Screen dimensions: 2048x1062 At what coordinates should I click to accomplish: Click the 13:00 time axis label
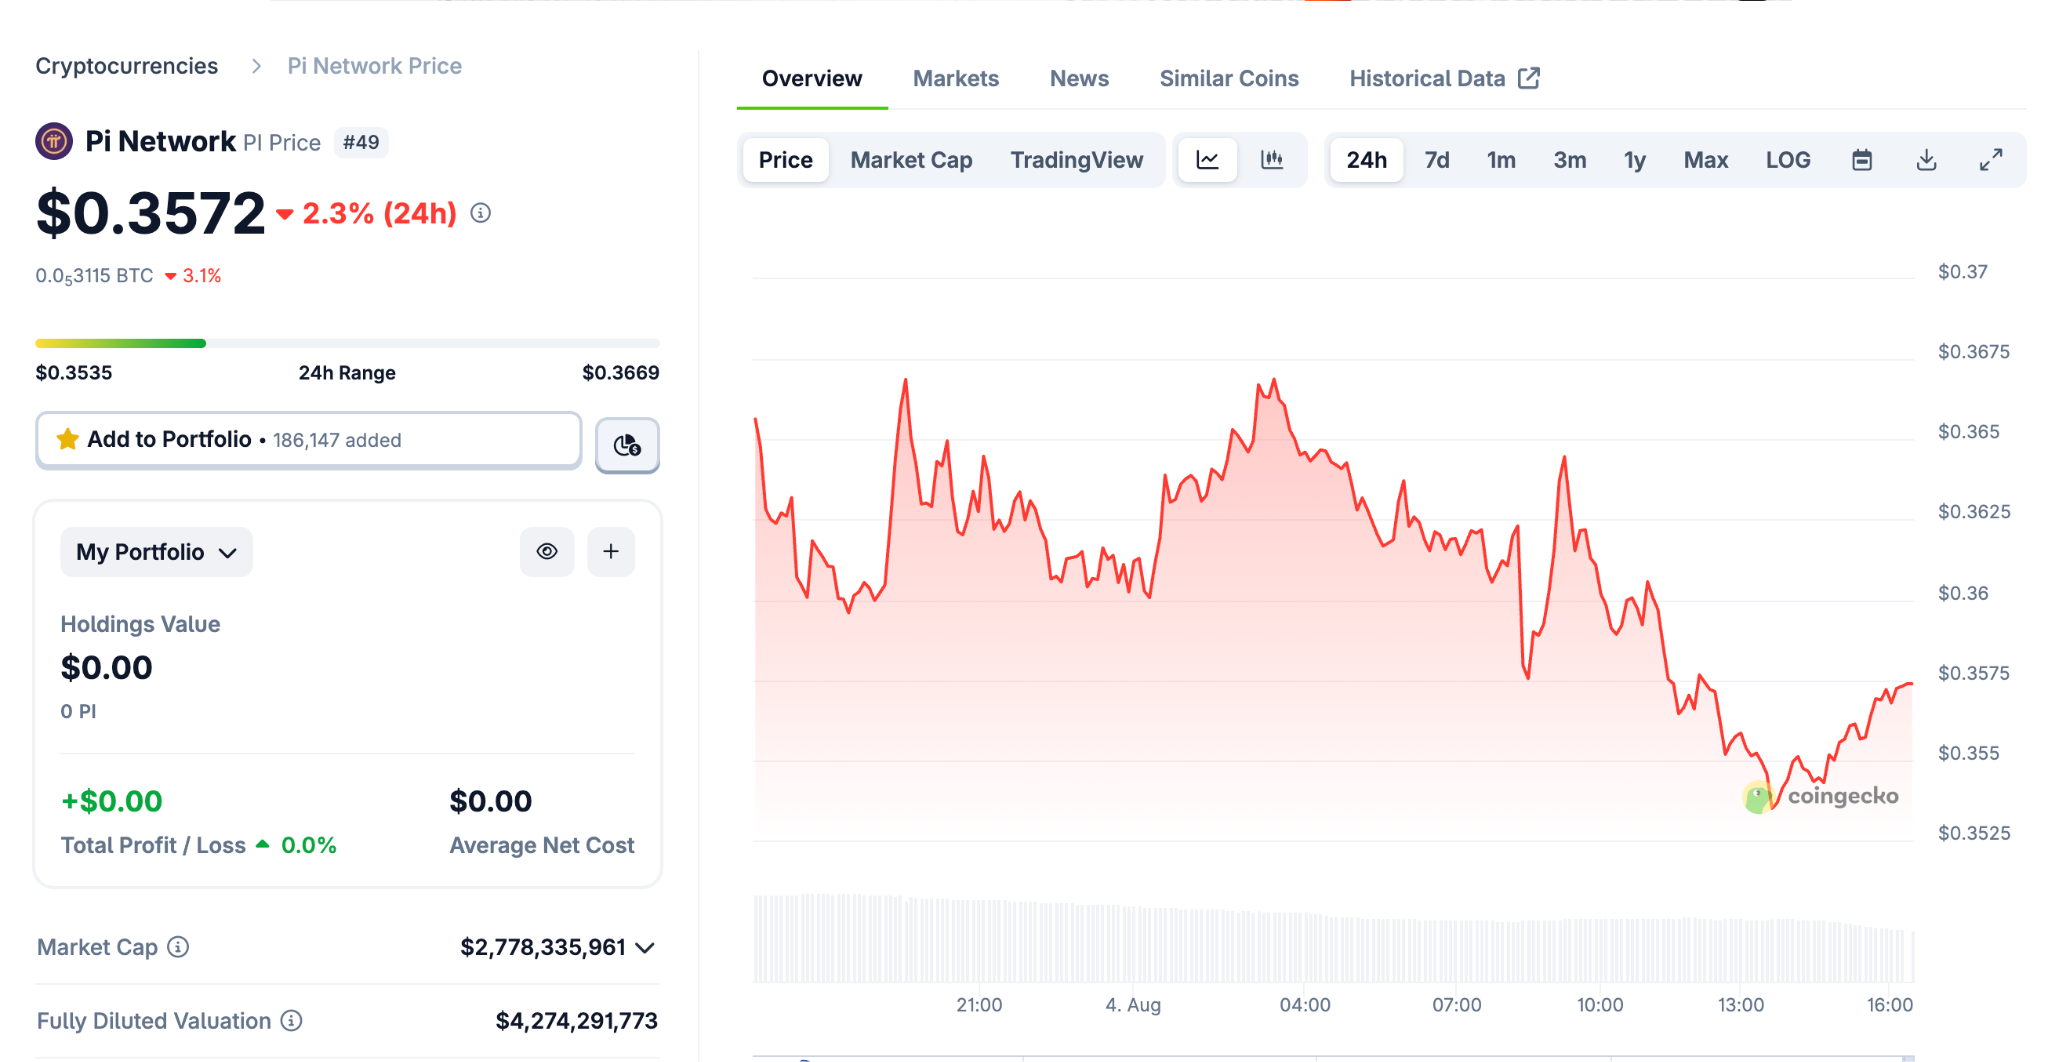(x=1741, y=1004)
